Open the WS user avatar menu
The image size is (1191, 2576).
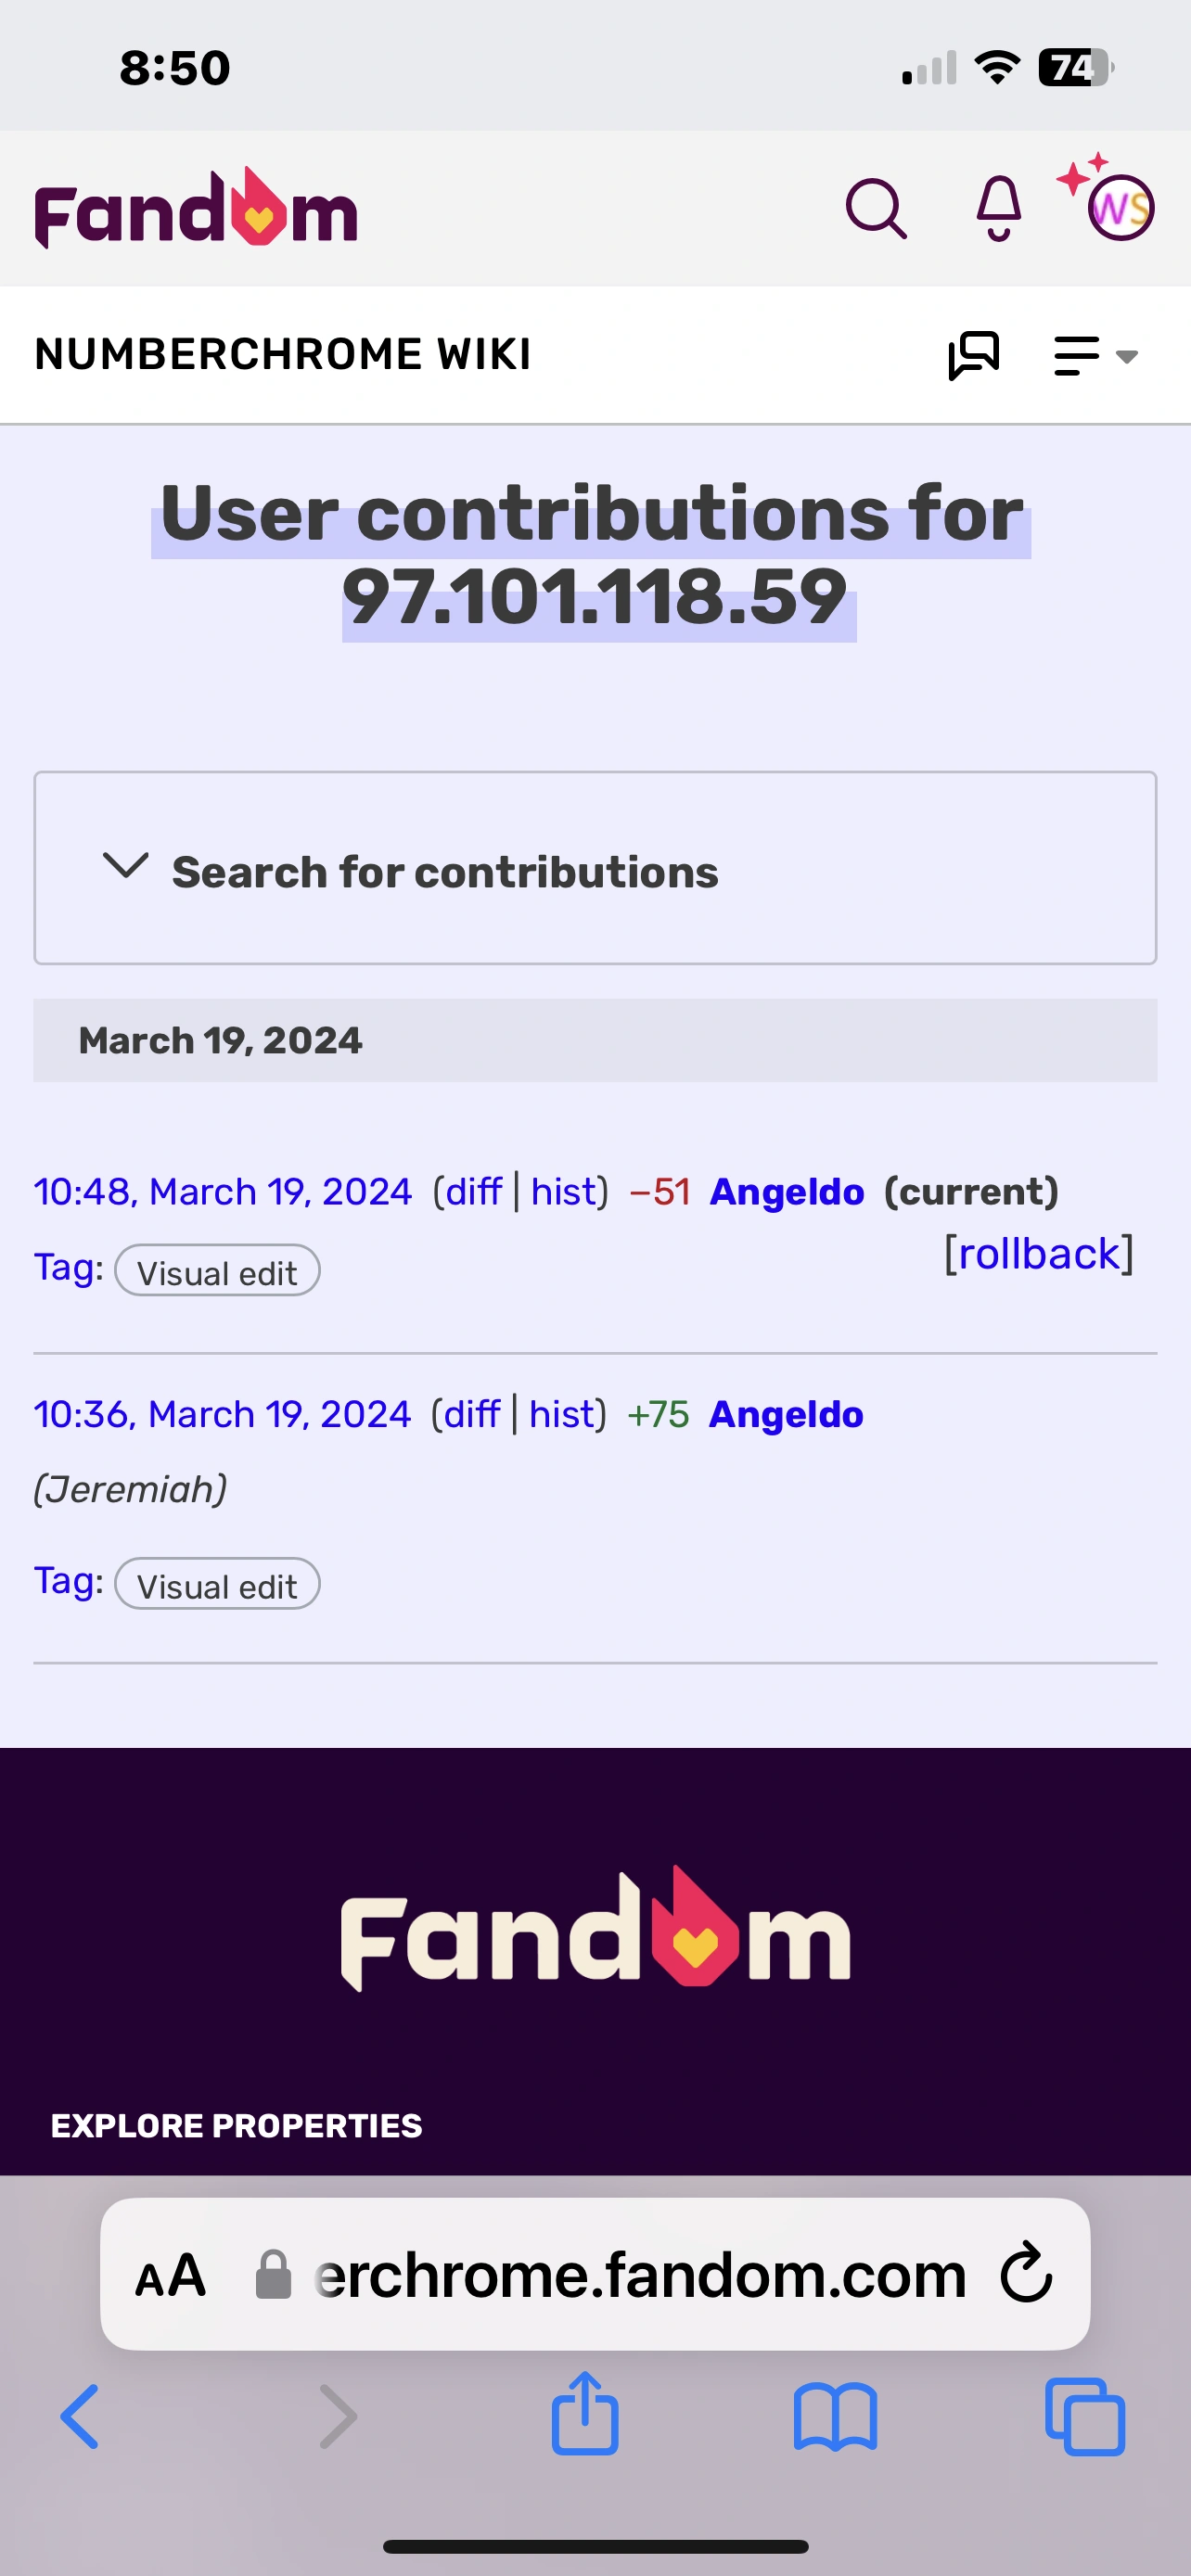tap(1119, 207)
